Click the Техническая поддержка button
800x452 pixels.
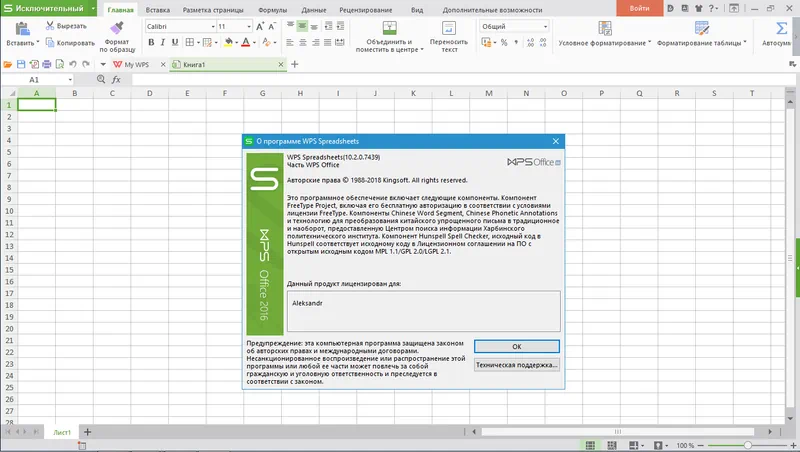[x=516, y=366]
